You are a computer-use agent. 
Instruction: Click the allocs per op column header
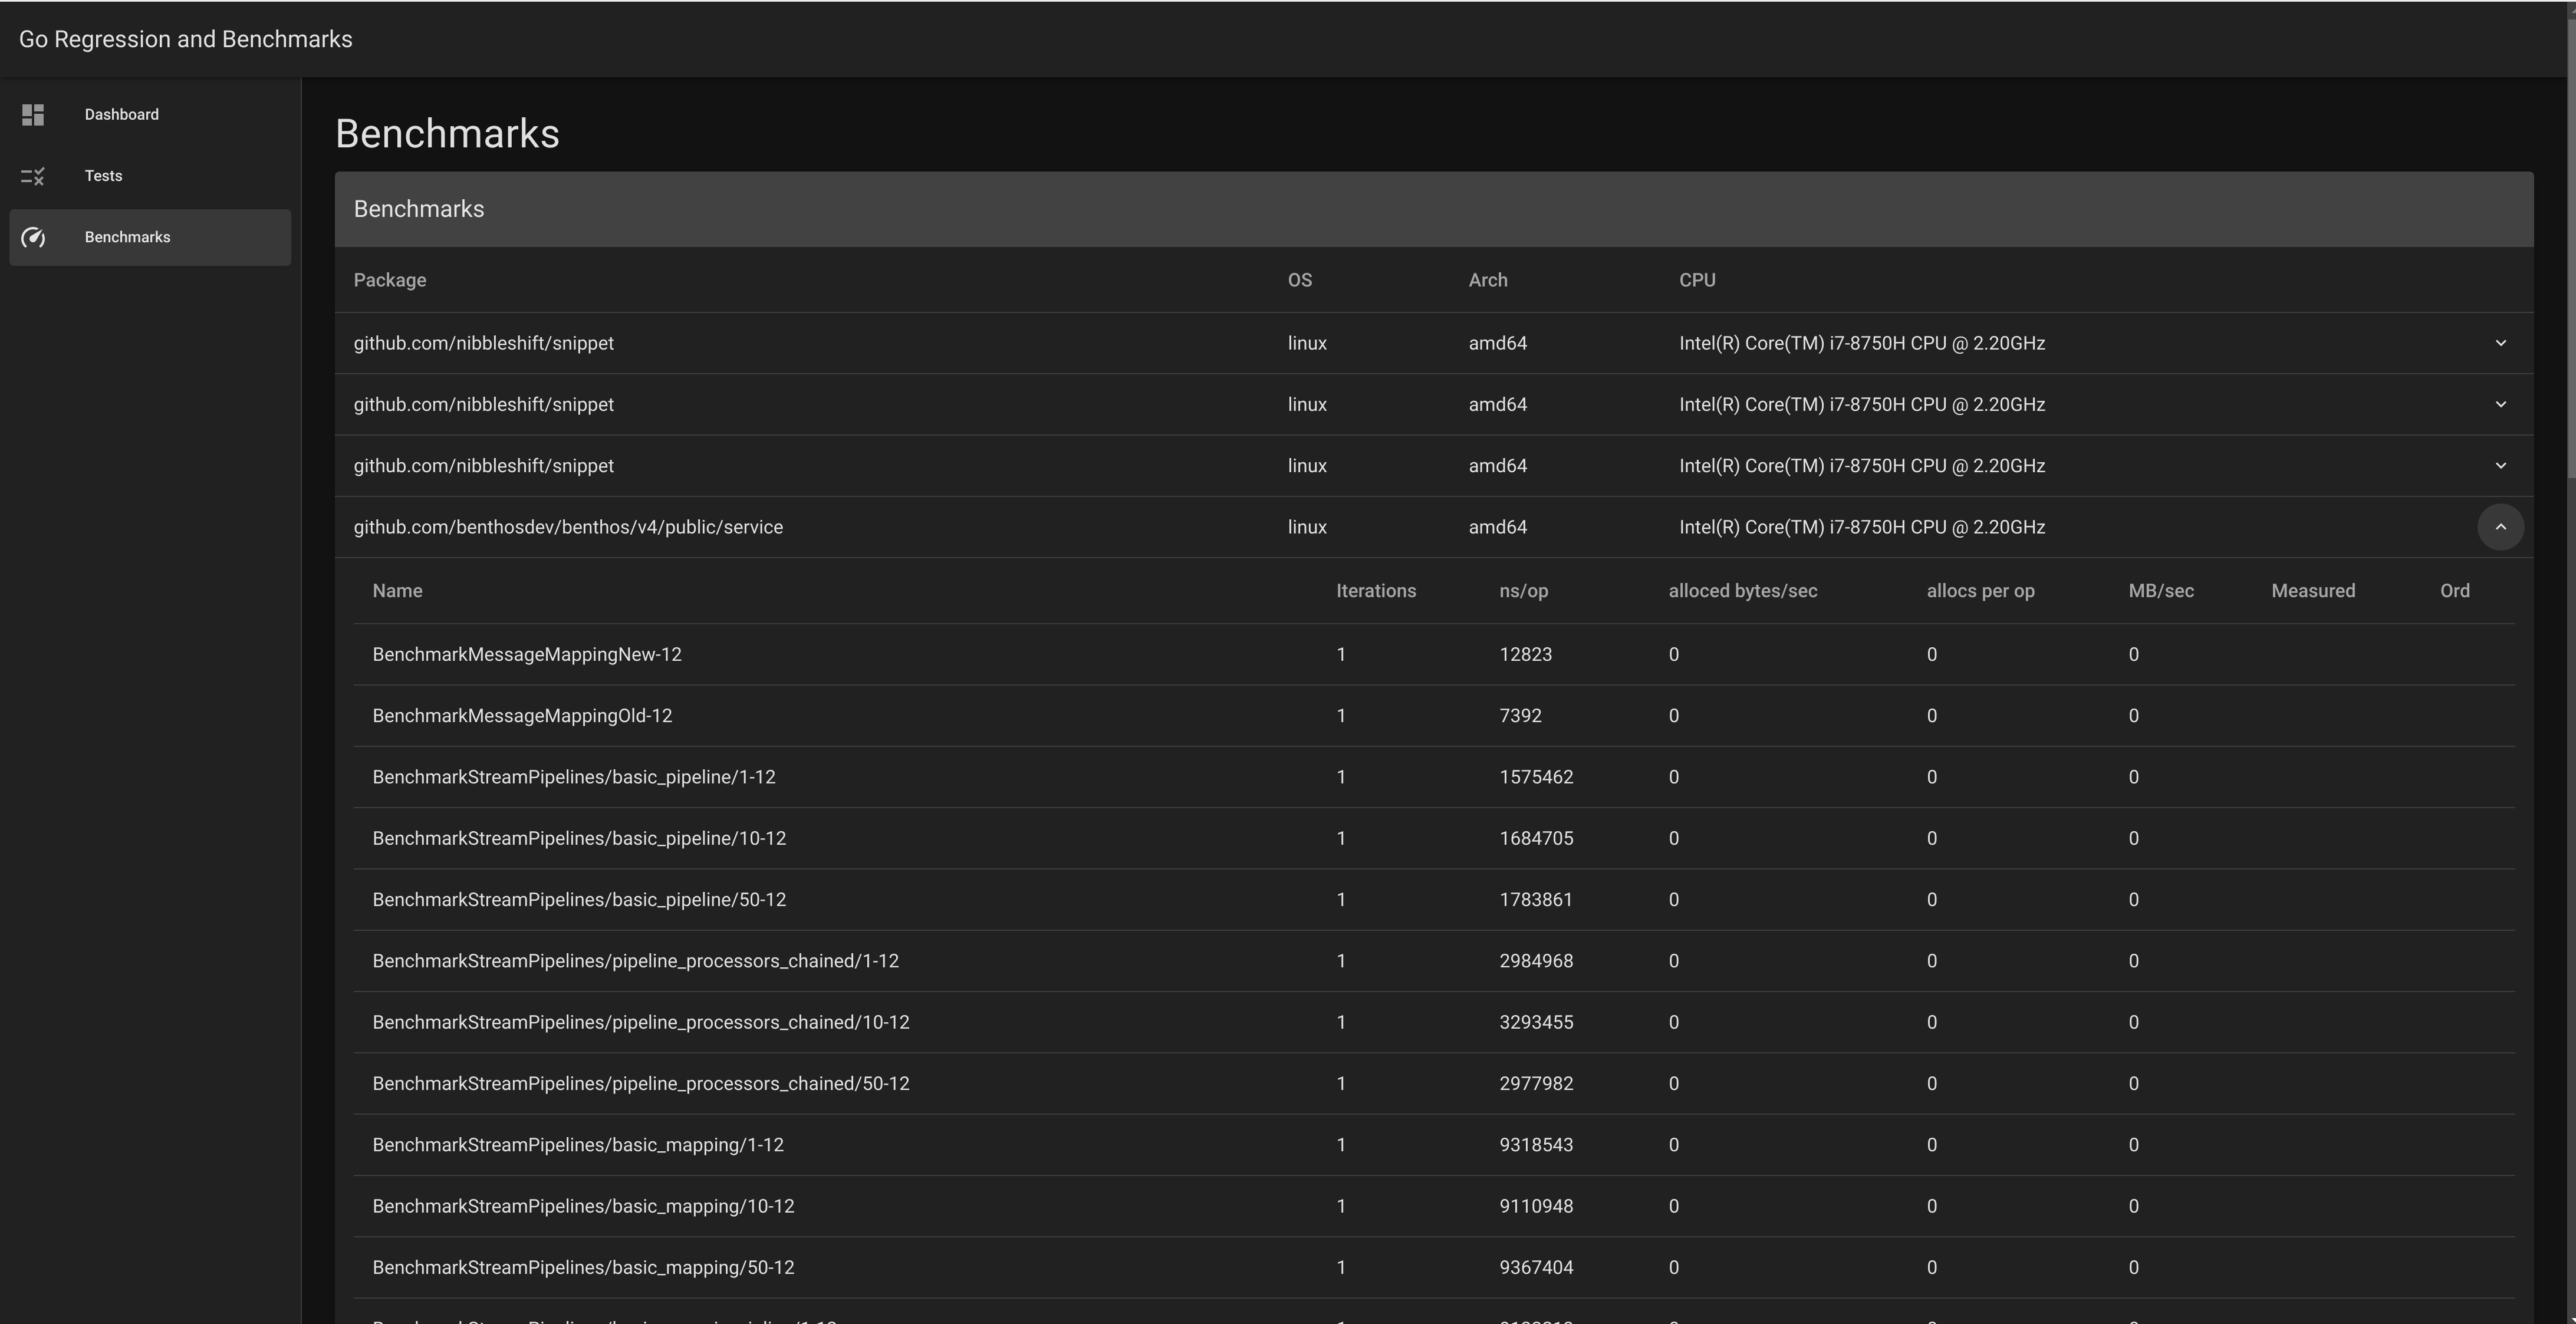pyautogui.click(x=1980, y=591)
